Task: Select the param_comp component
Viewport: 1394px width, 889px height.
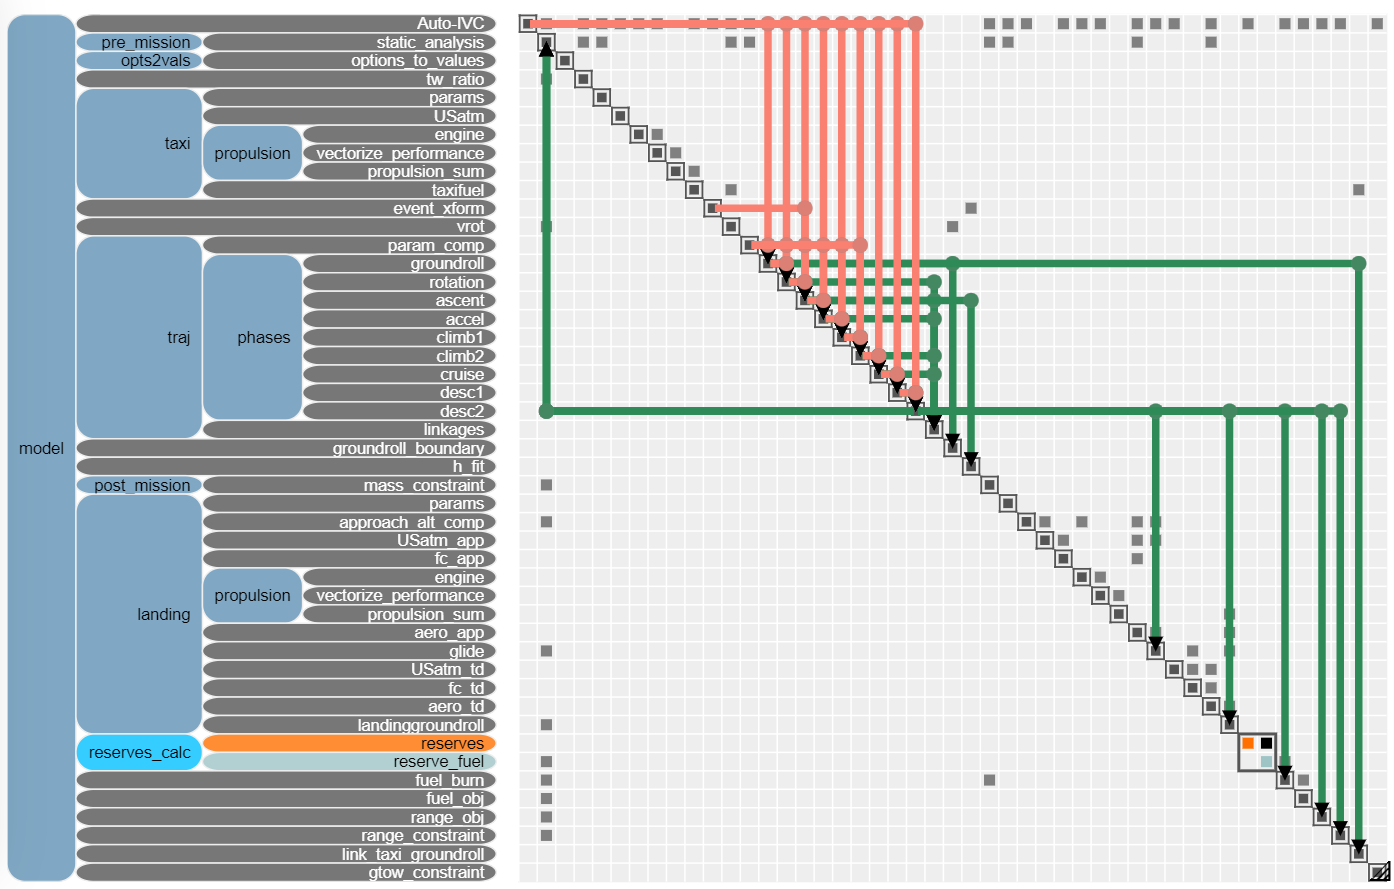Action: point(349,245)
